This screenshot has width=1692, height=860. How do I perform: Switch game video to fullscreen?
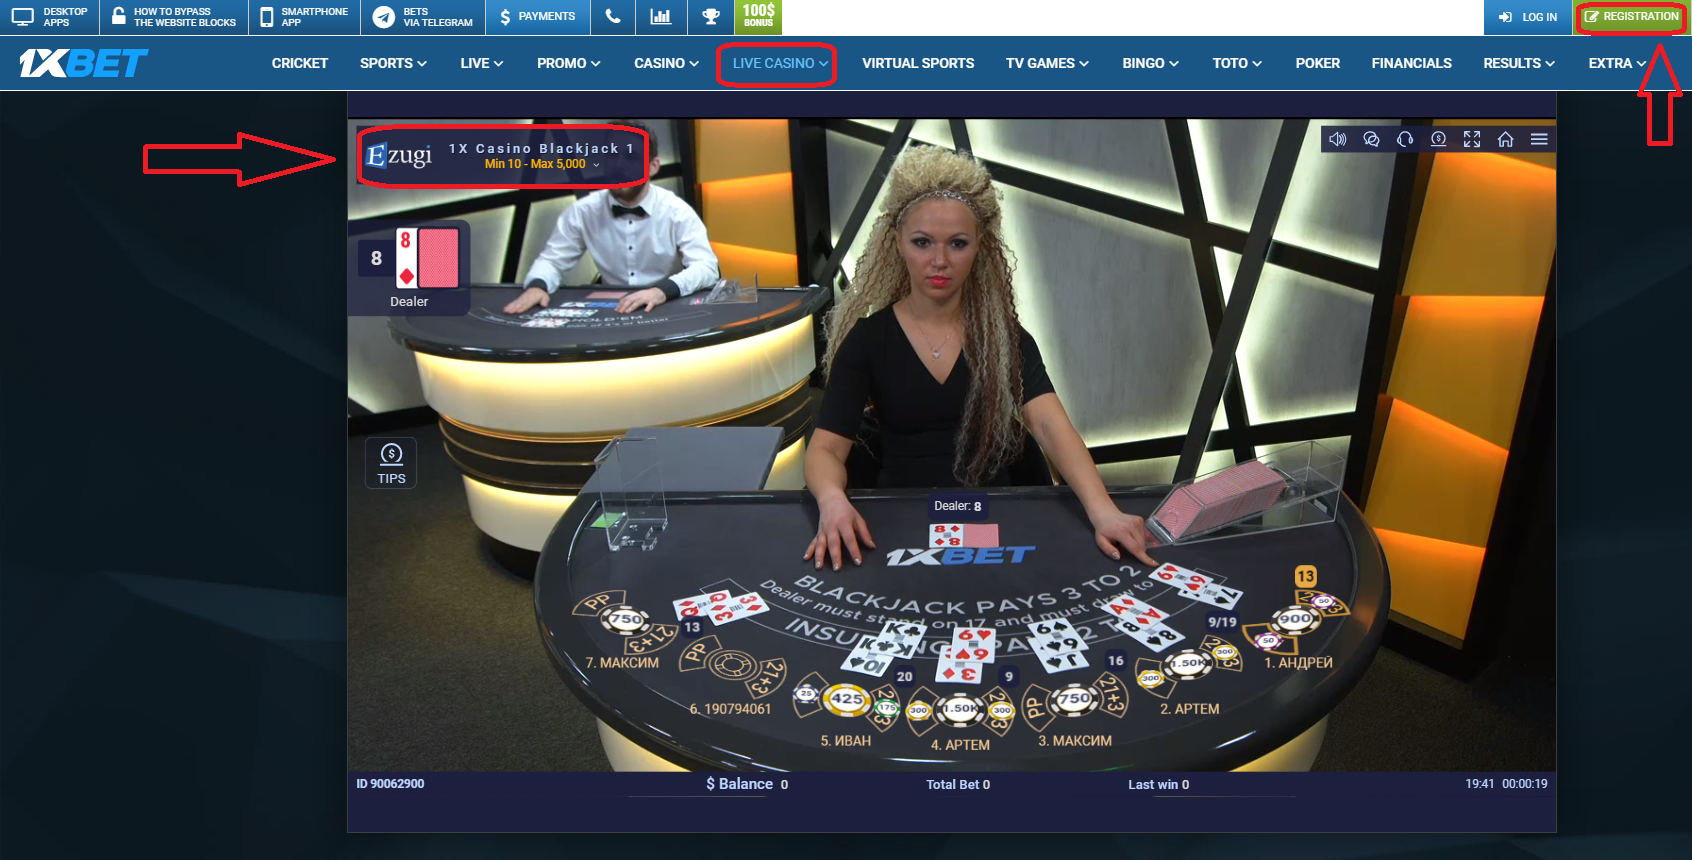1472,139
